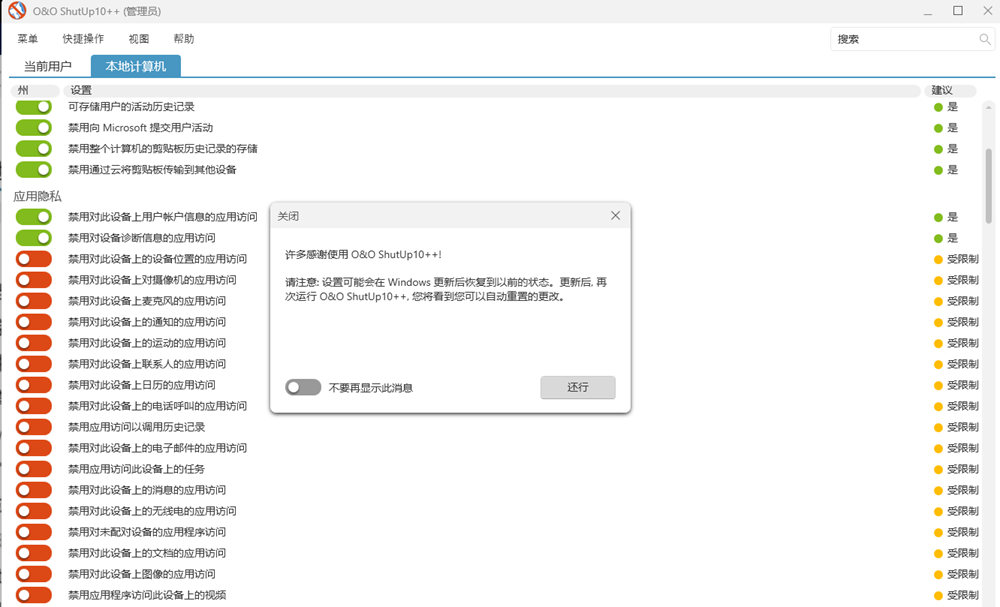Open the 视图 menu
The width and height of the screenshot is (1000, 607).
(x=139, y=39)
